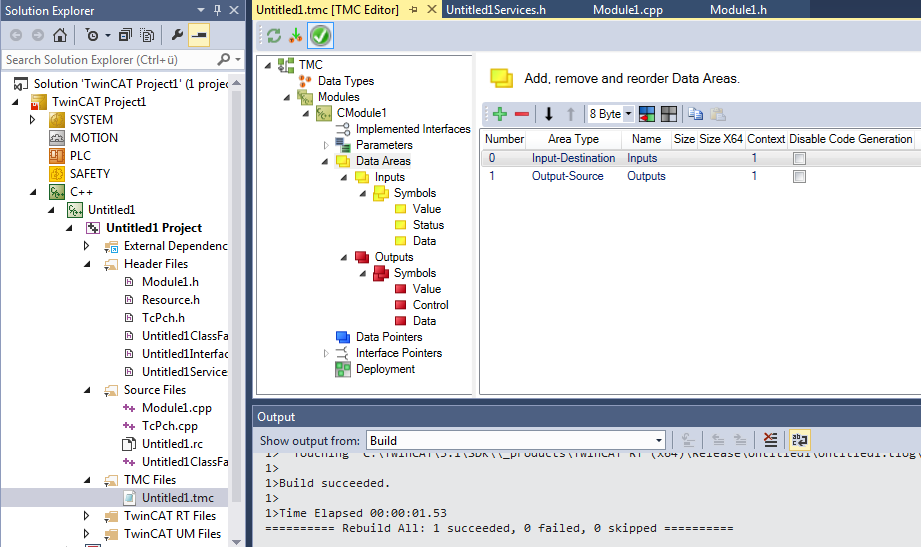The width and height of the screenshot is (921, 547).
Task: Select the MOTION node in Solution Explorer
Action: coord(93,137)
